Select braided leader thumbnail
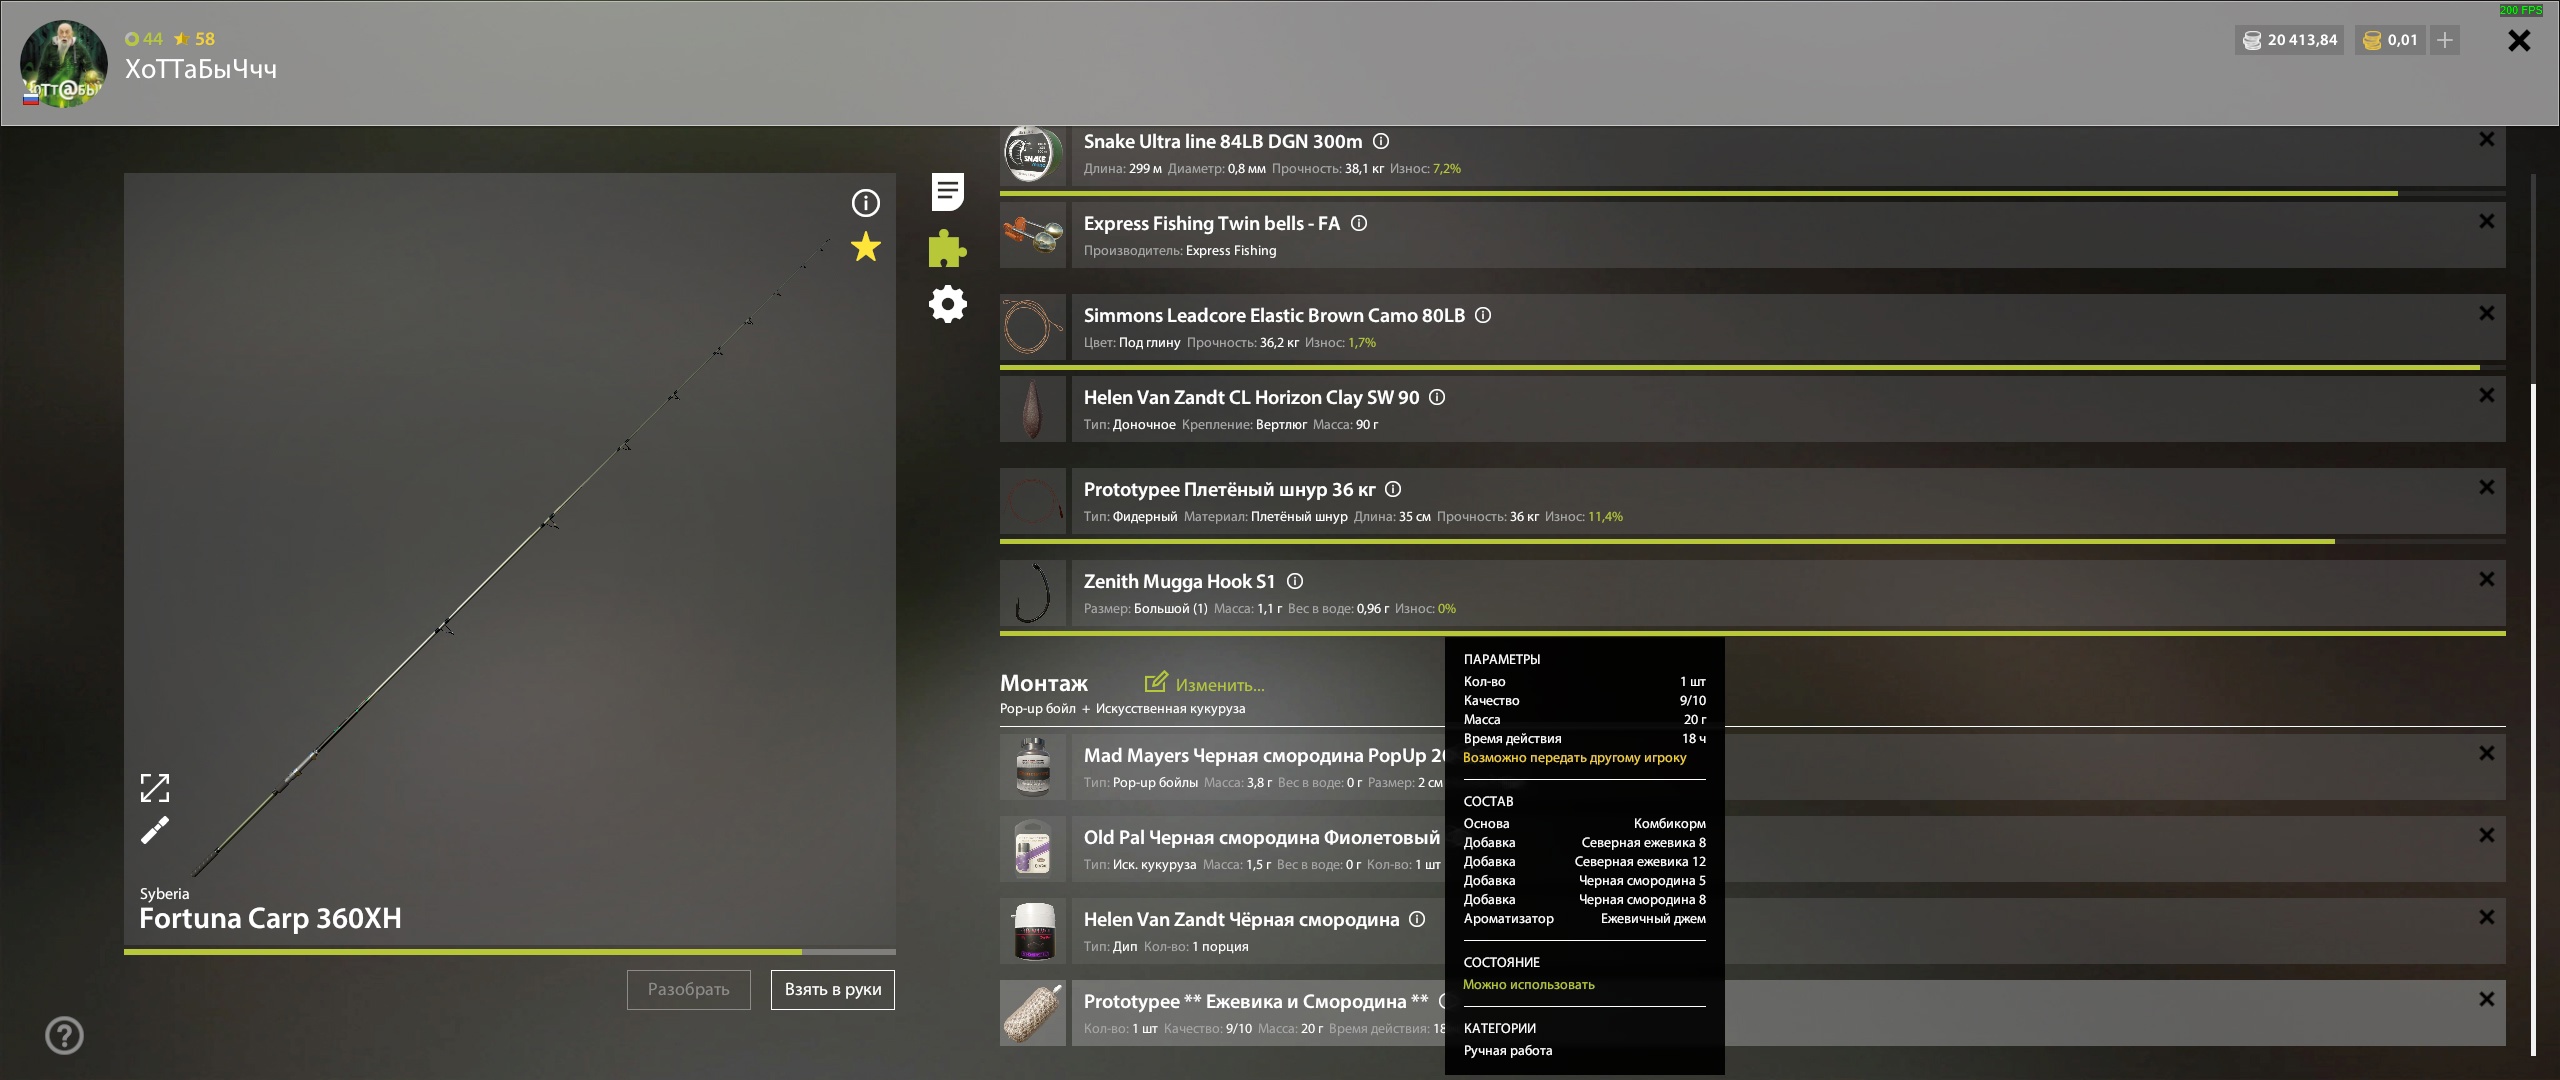 pyautogui.click(x=1033, y=501)
